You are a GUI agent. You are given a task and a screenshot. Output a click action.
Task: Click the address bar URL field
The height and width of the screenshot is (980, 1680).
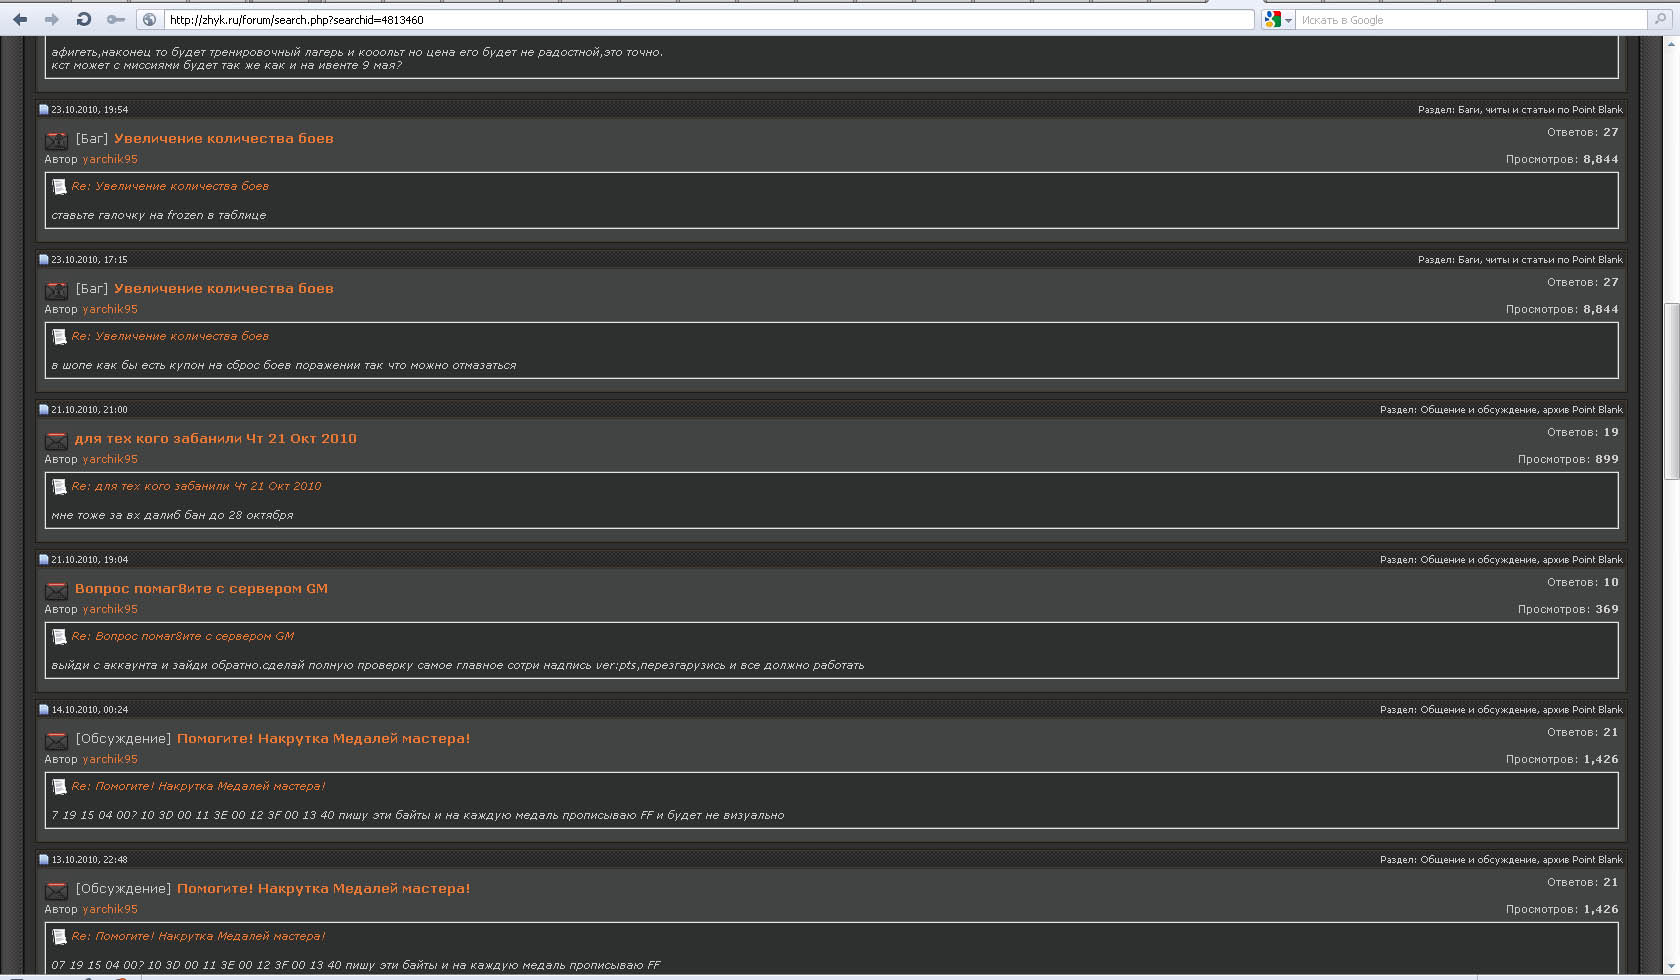click(700, 19)
